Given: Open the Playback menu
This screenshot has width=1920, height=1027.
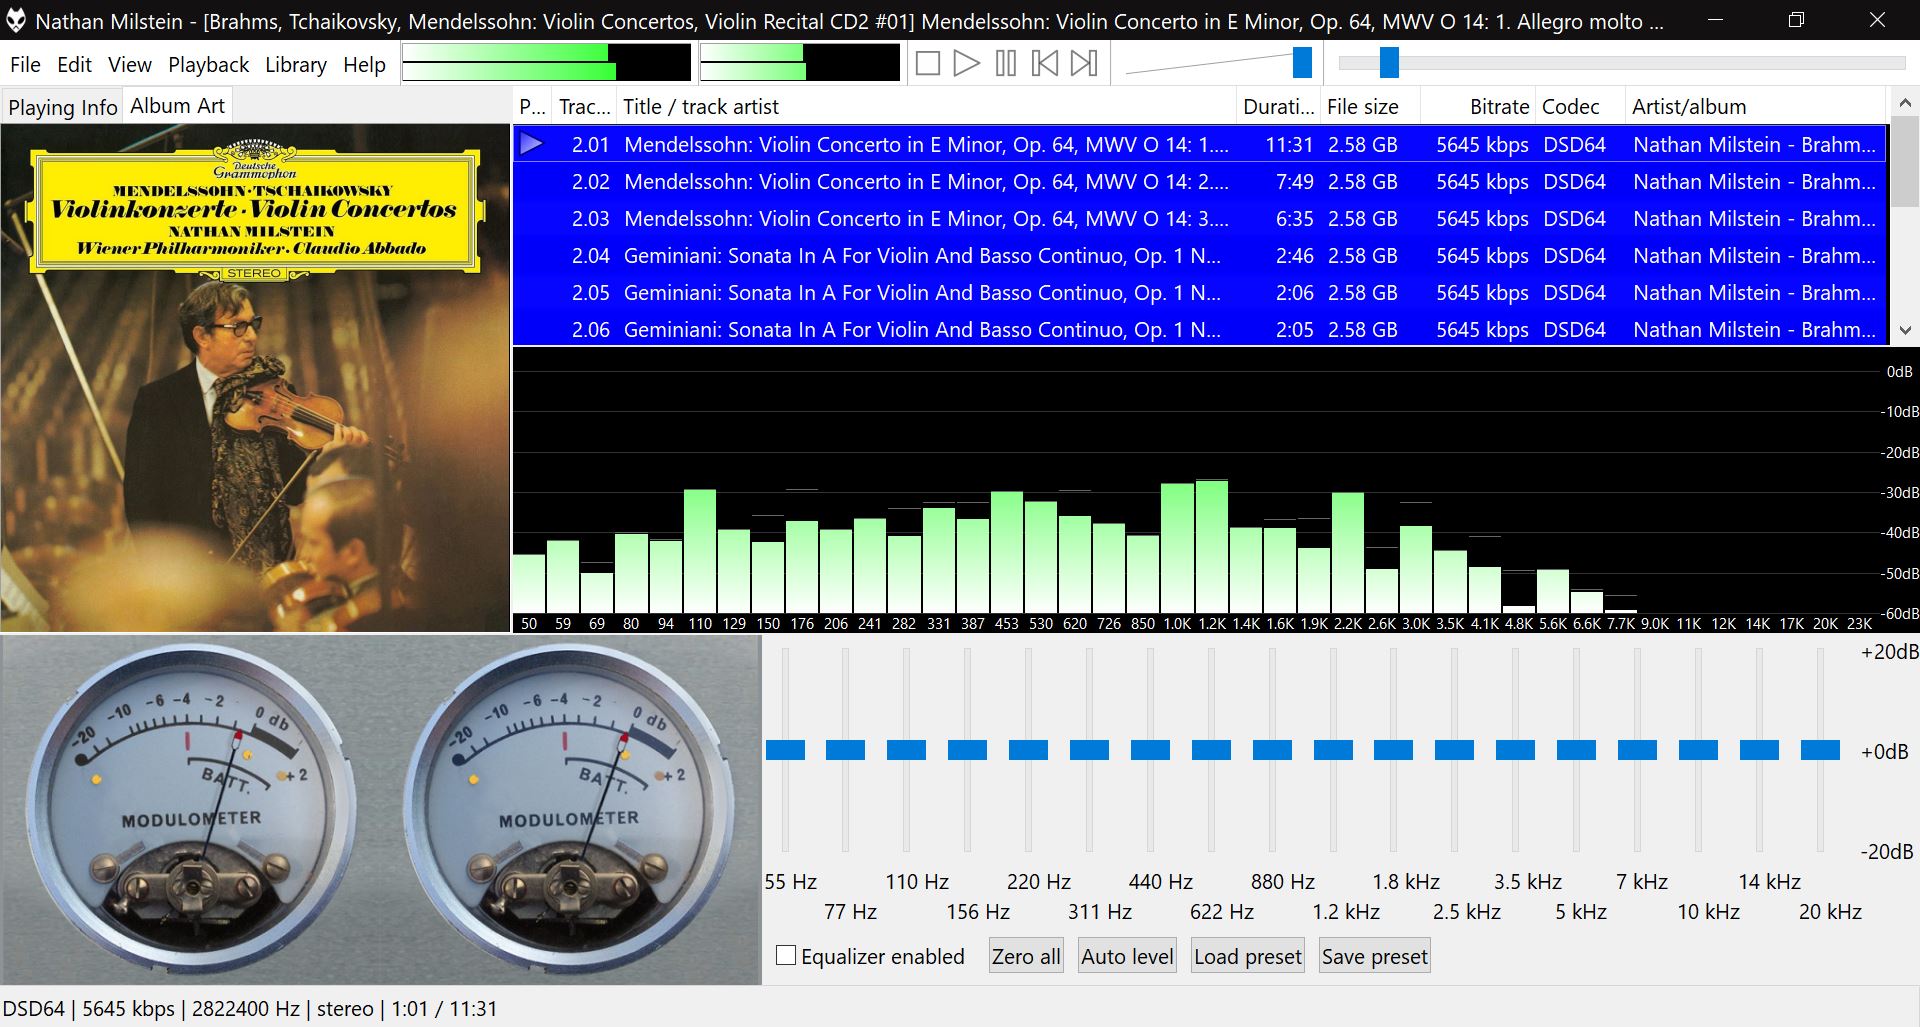Looking at the screenshot, I should coord(208,65).
